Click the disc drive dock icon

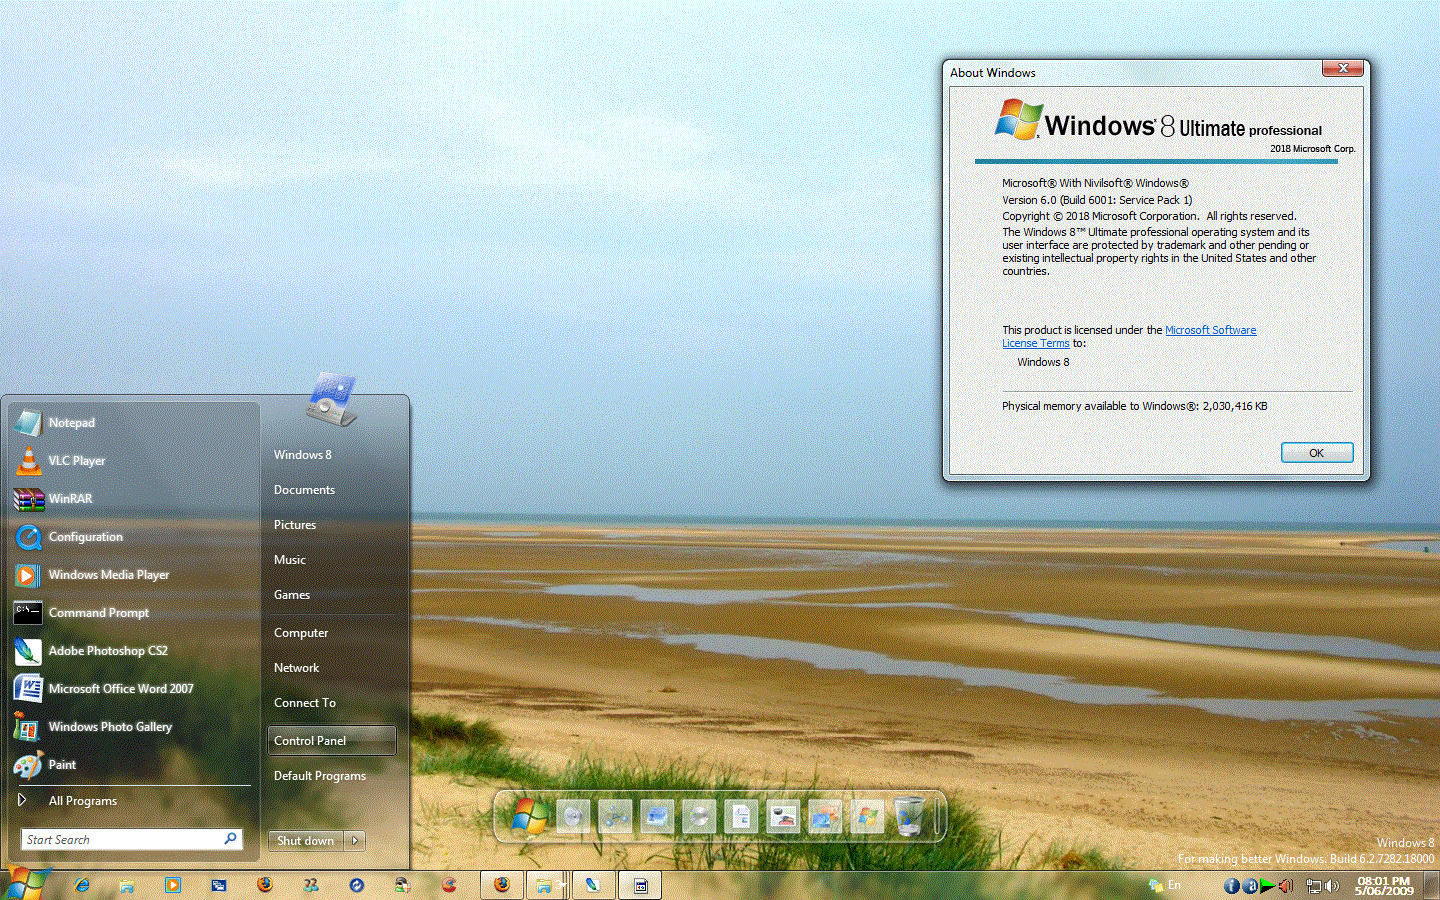tap(699, 817)
